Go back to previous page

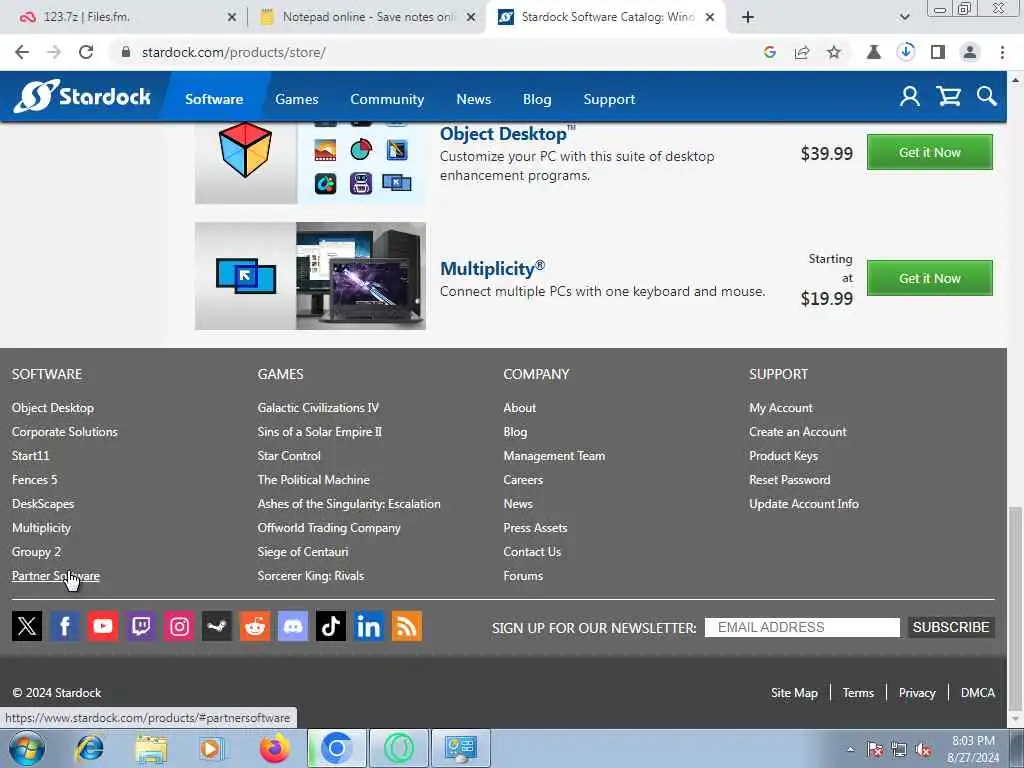tap(22, 52)
